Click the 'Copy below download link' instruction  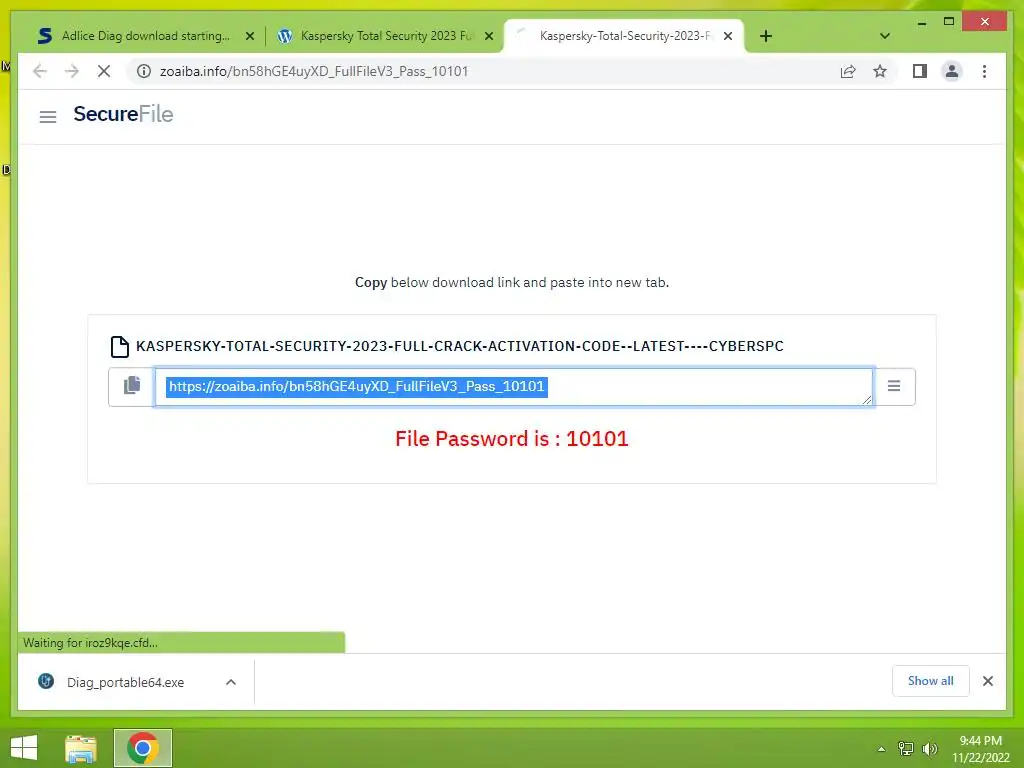[511, 282]
